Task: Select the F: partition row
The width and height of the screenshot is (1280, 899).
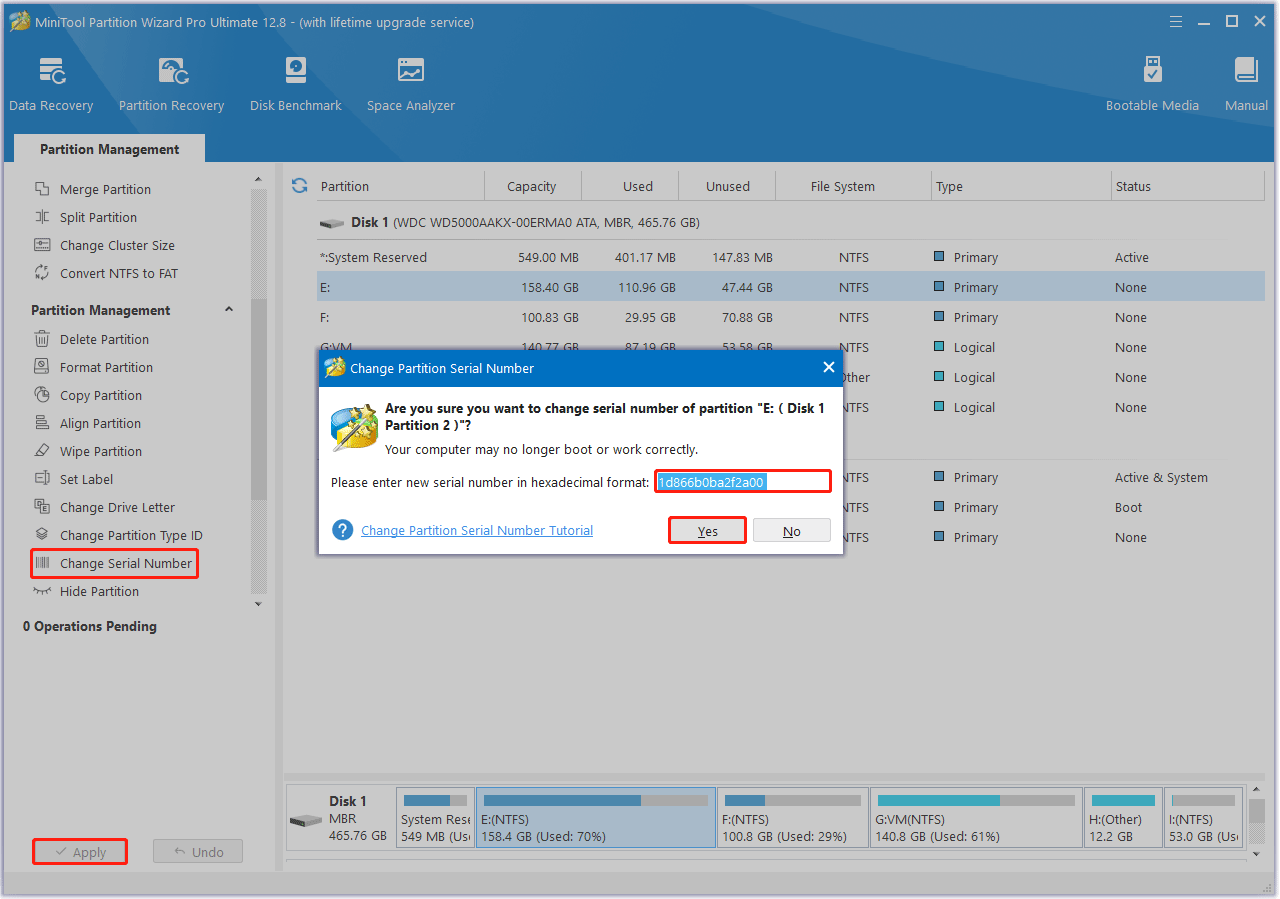Action: point(790,317)
